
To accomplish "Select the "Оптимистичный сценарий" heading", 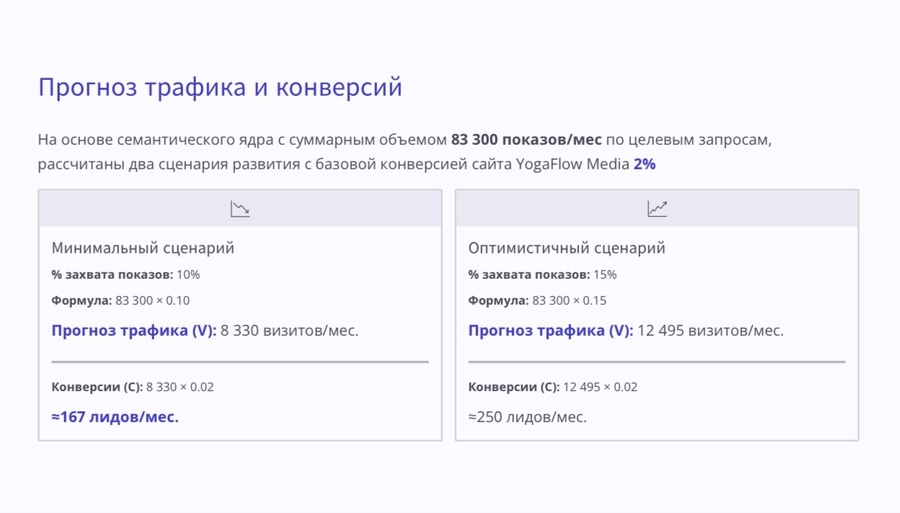I will (566, 248).
